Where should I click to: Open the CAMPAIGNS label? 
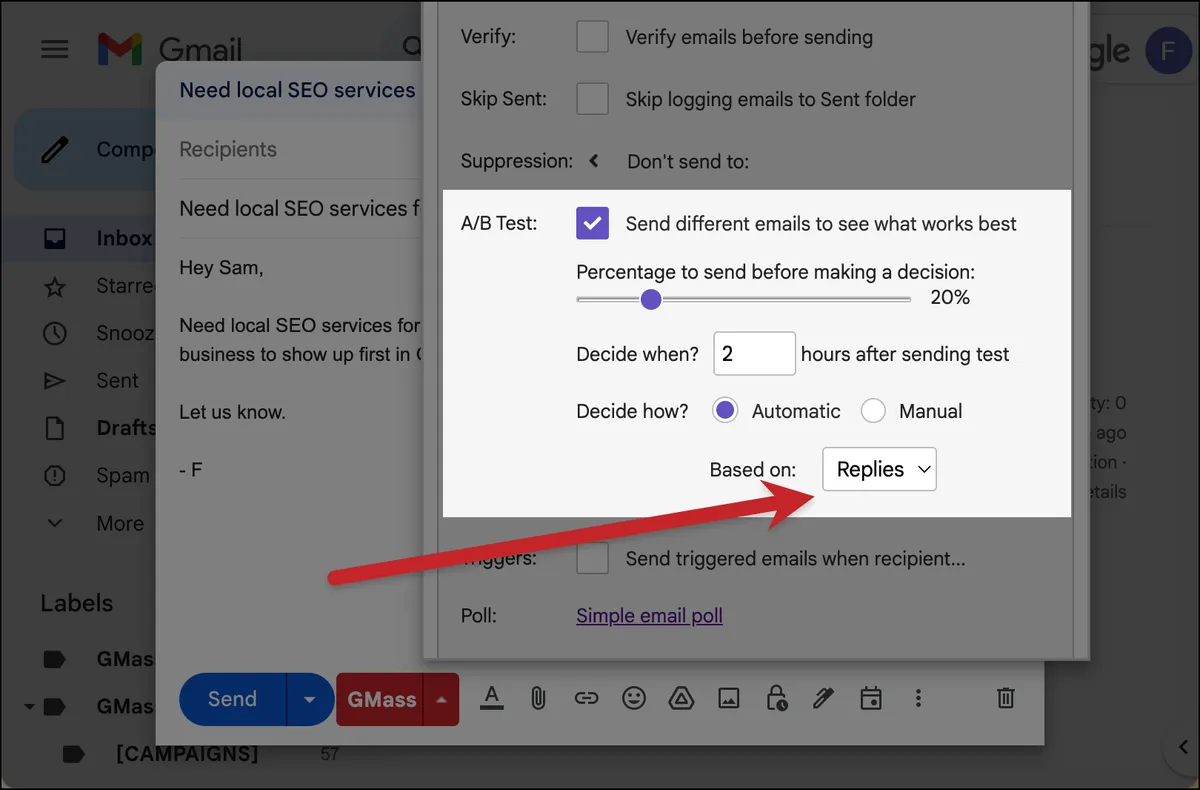pos(187,753)
